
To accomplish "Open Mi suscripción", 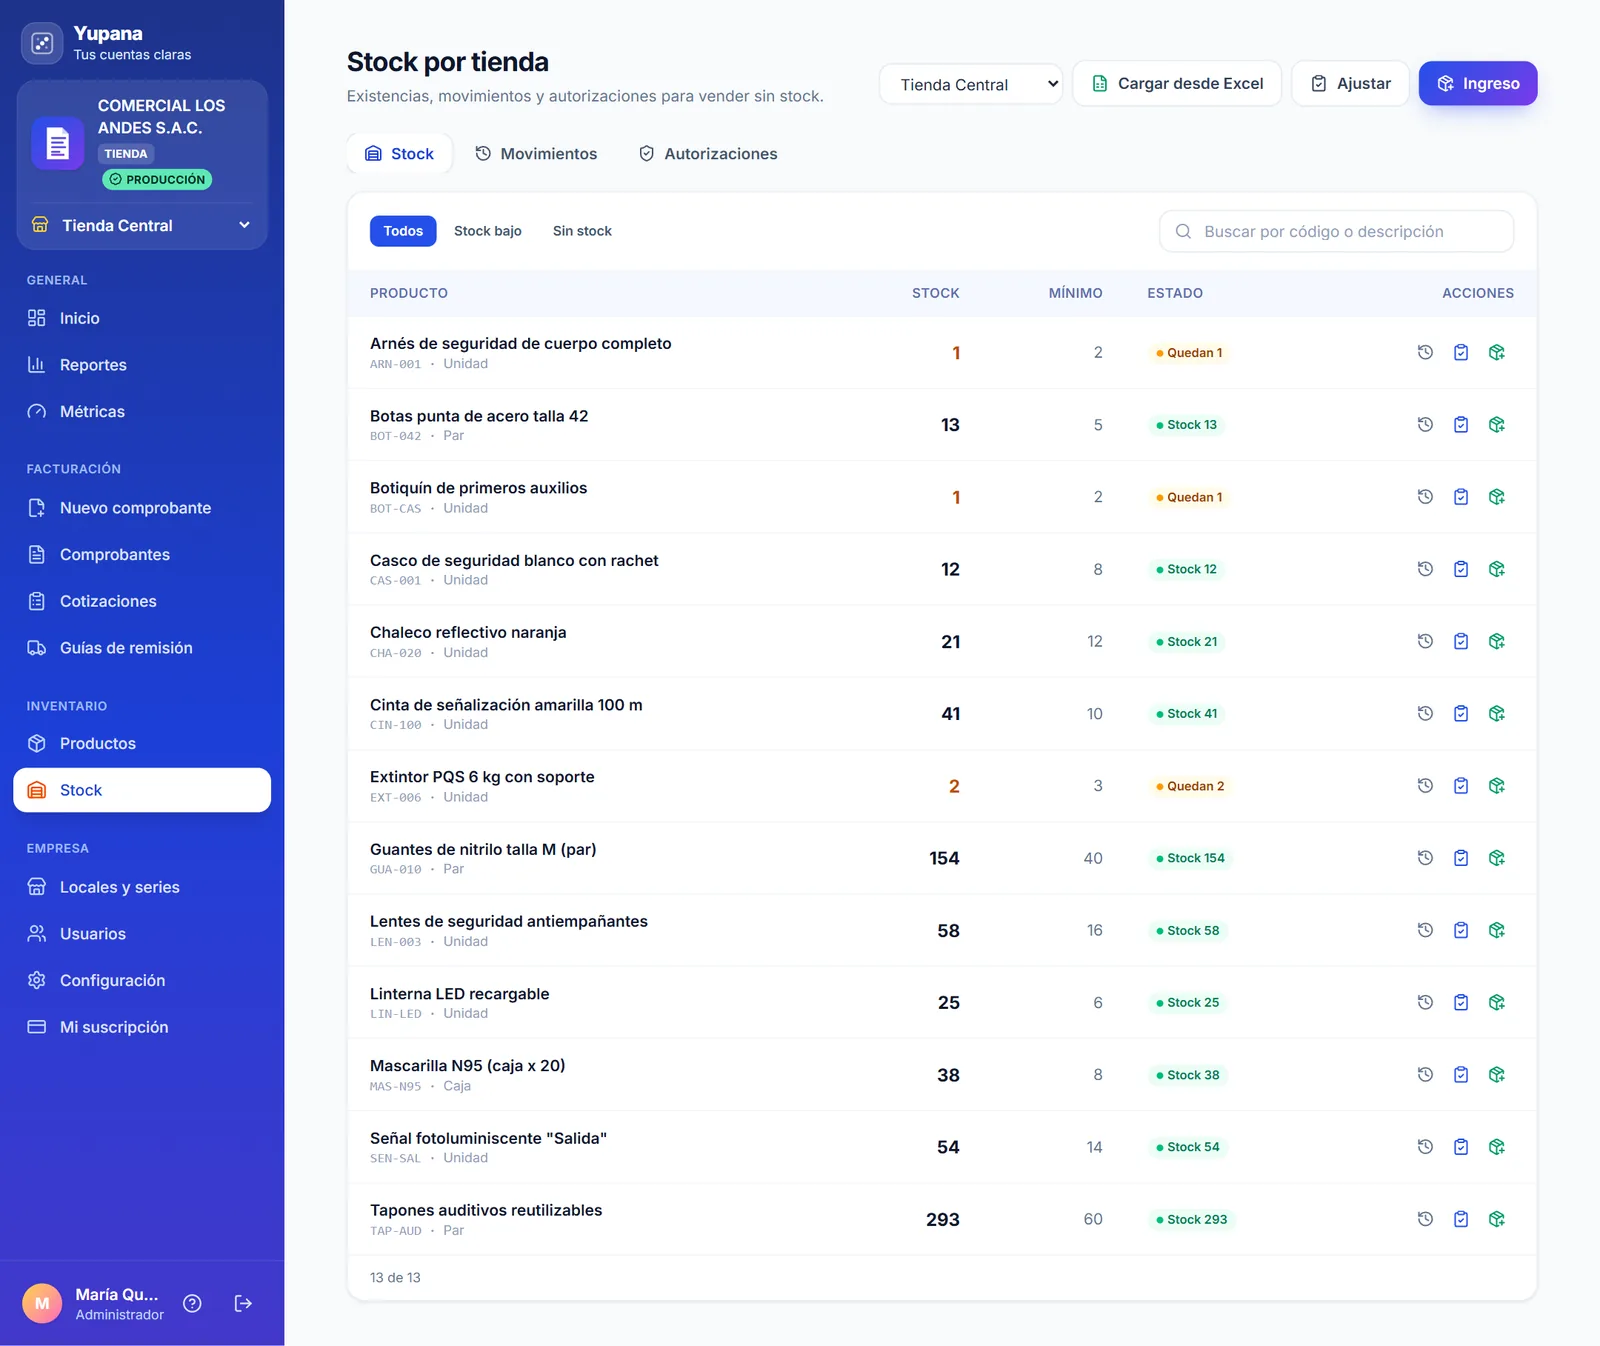I will [142, 1027].
